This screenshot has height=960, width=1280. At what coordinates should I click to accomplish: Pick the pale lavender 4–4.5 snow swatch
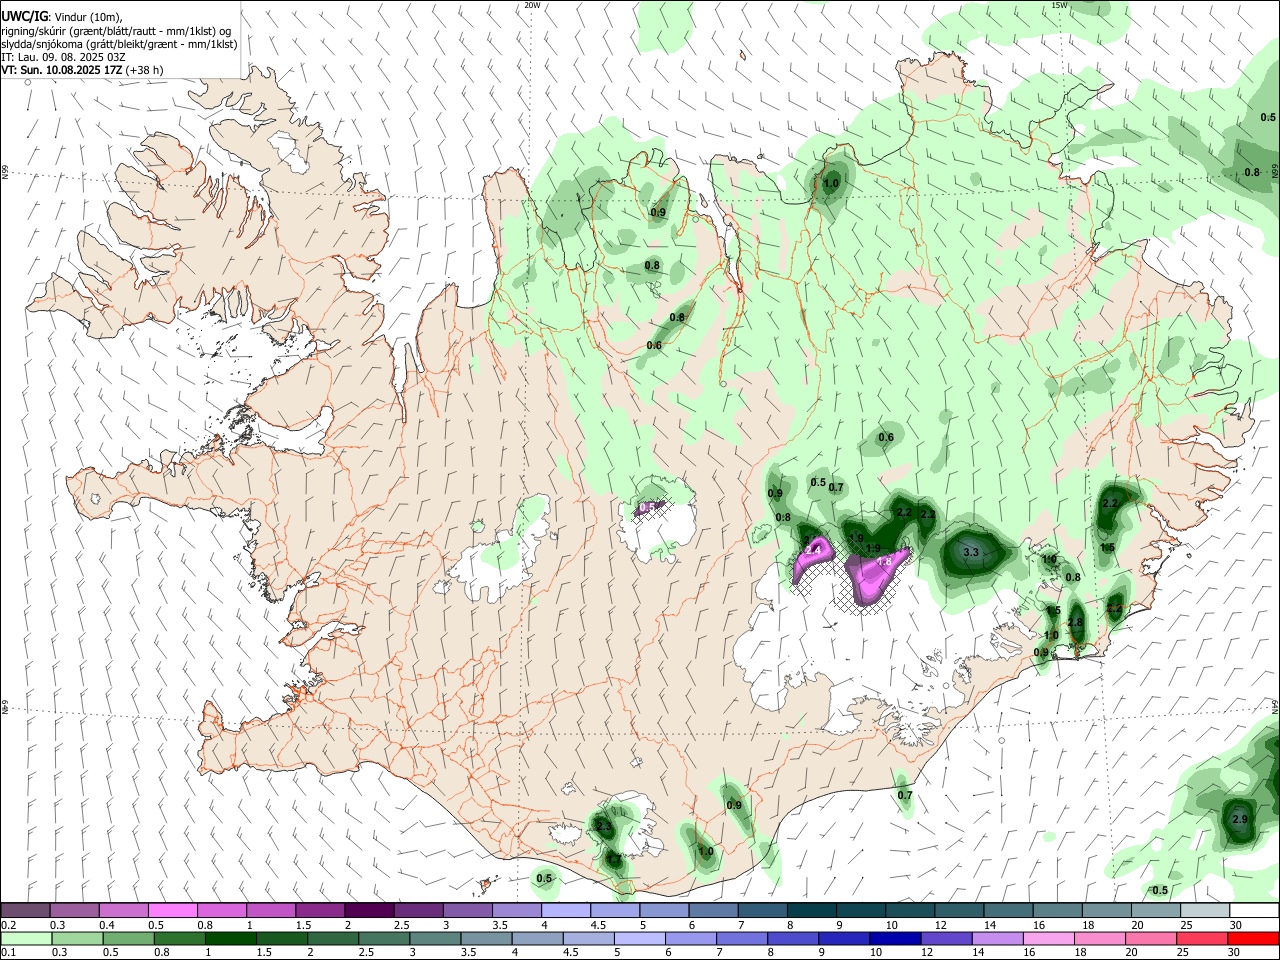pos(564,910)
